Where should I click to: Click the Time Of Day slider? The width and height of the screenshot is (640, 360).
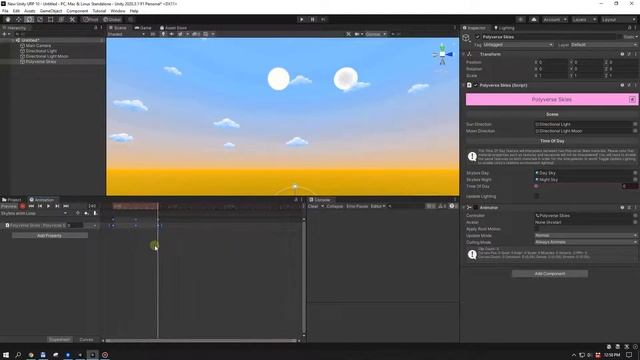[x=577, y=186]
